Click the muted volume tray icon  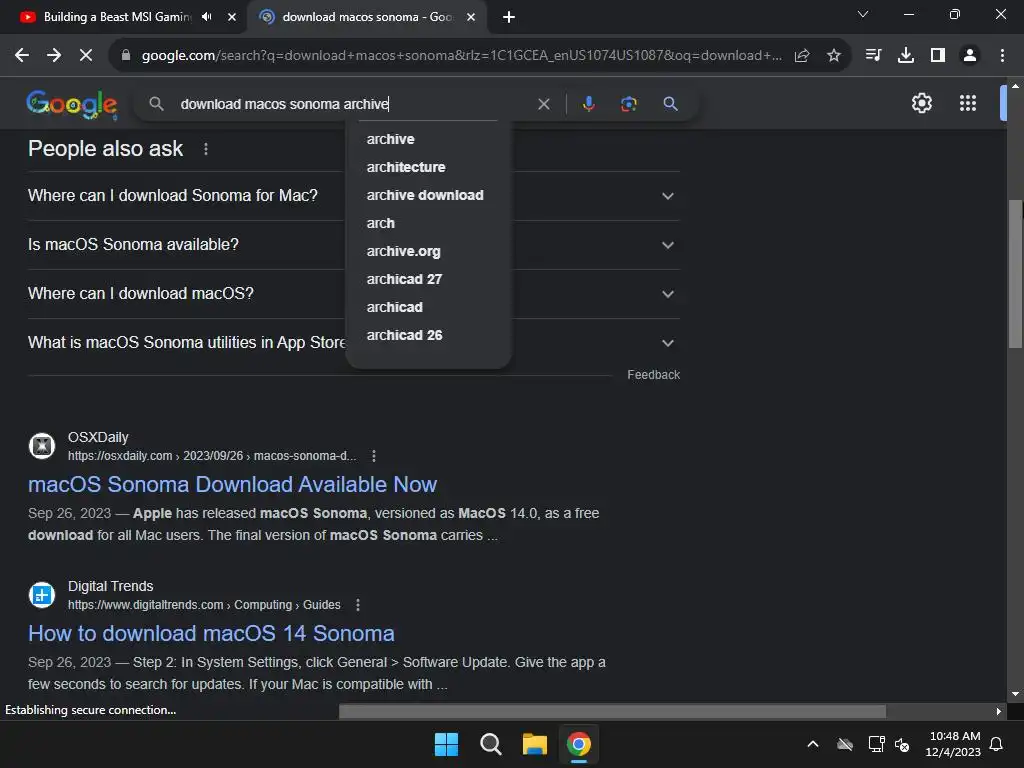pyautogui.click(x=902, y=744)
